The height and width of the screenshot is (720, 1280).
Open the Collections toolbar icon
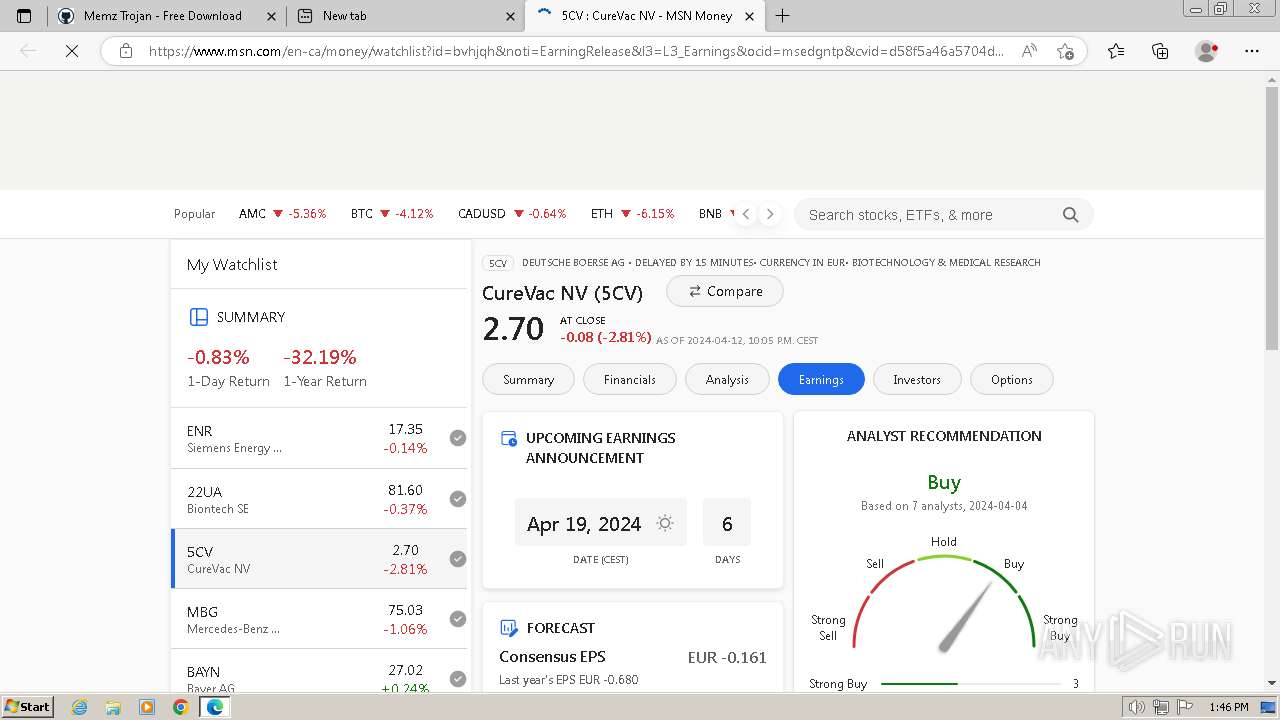pos(1160,51)
